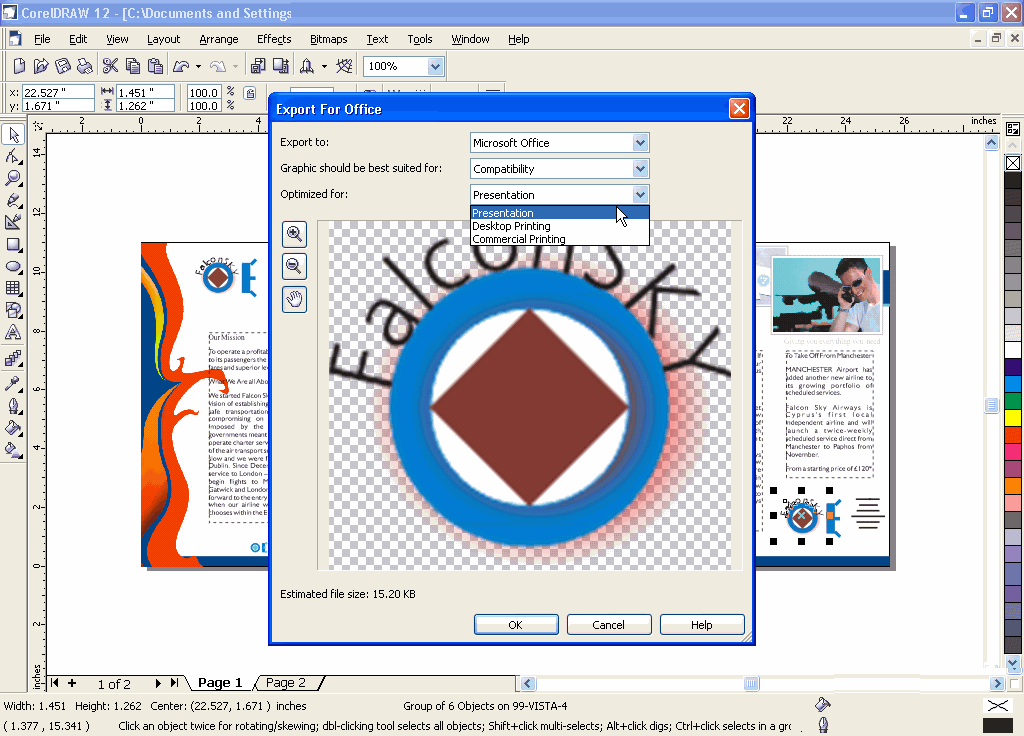Image resolution: width=1024 pixels, height=736 pixels.
Task: Toggle the nonproportional scaling lock
Action: click(250, 93)
